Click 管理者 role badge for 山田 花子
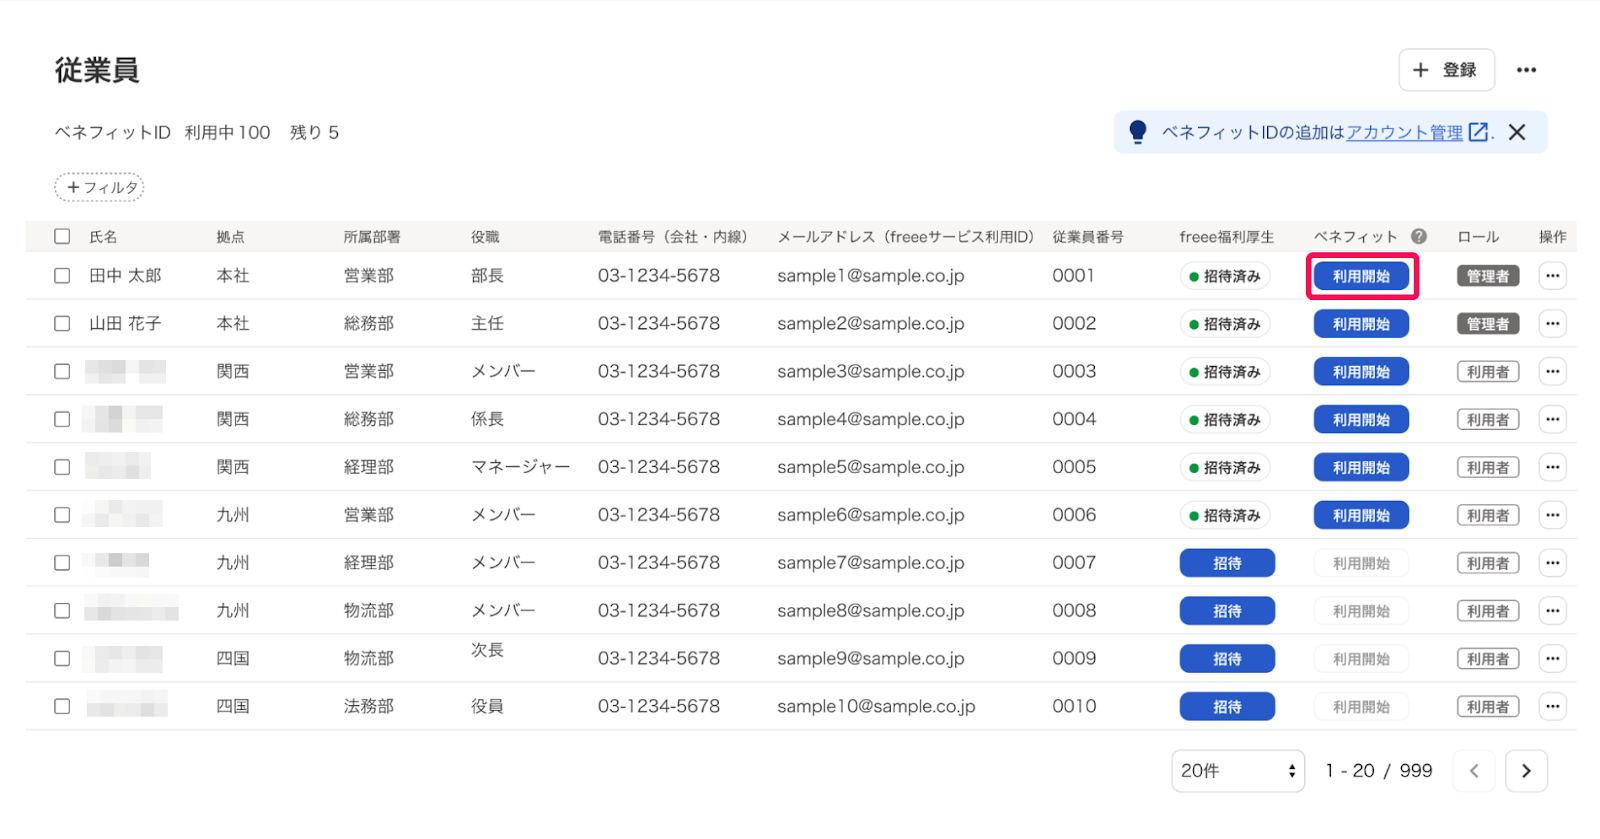The height and width of the screenshot is (839, 1600). [1488, 324]
